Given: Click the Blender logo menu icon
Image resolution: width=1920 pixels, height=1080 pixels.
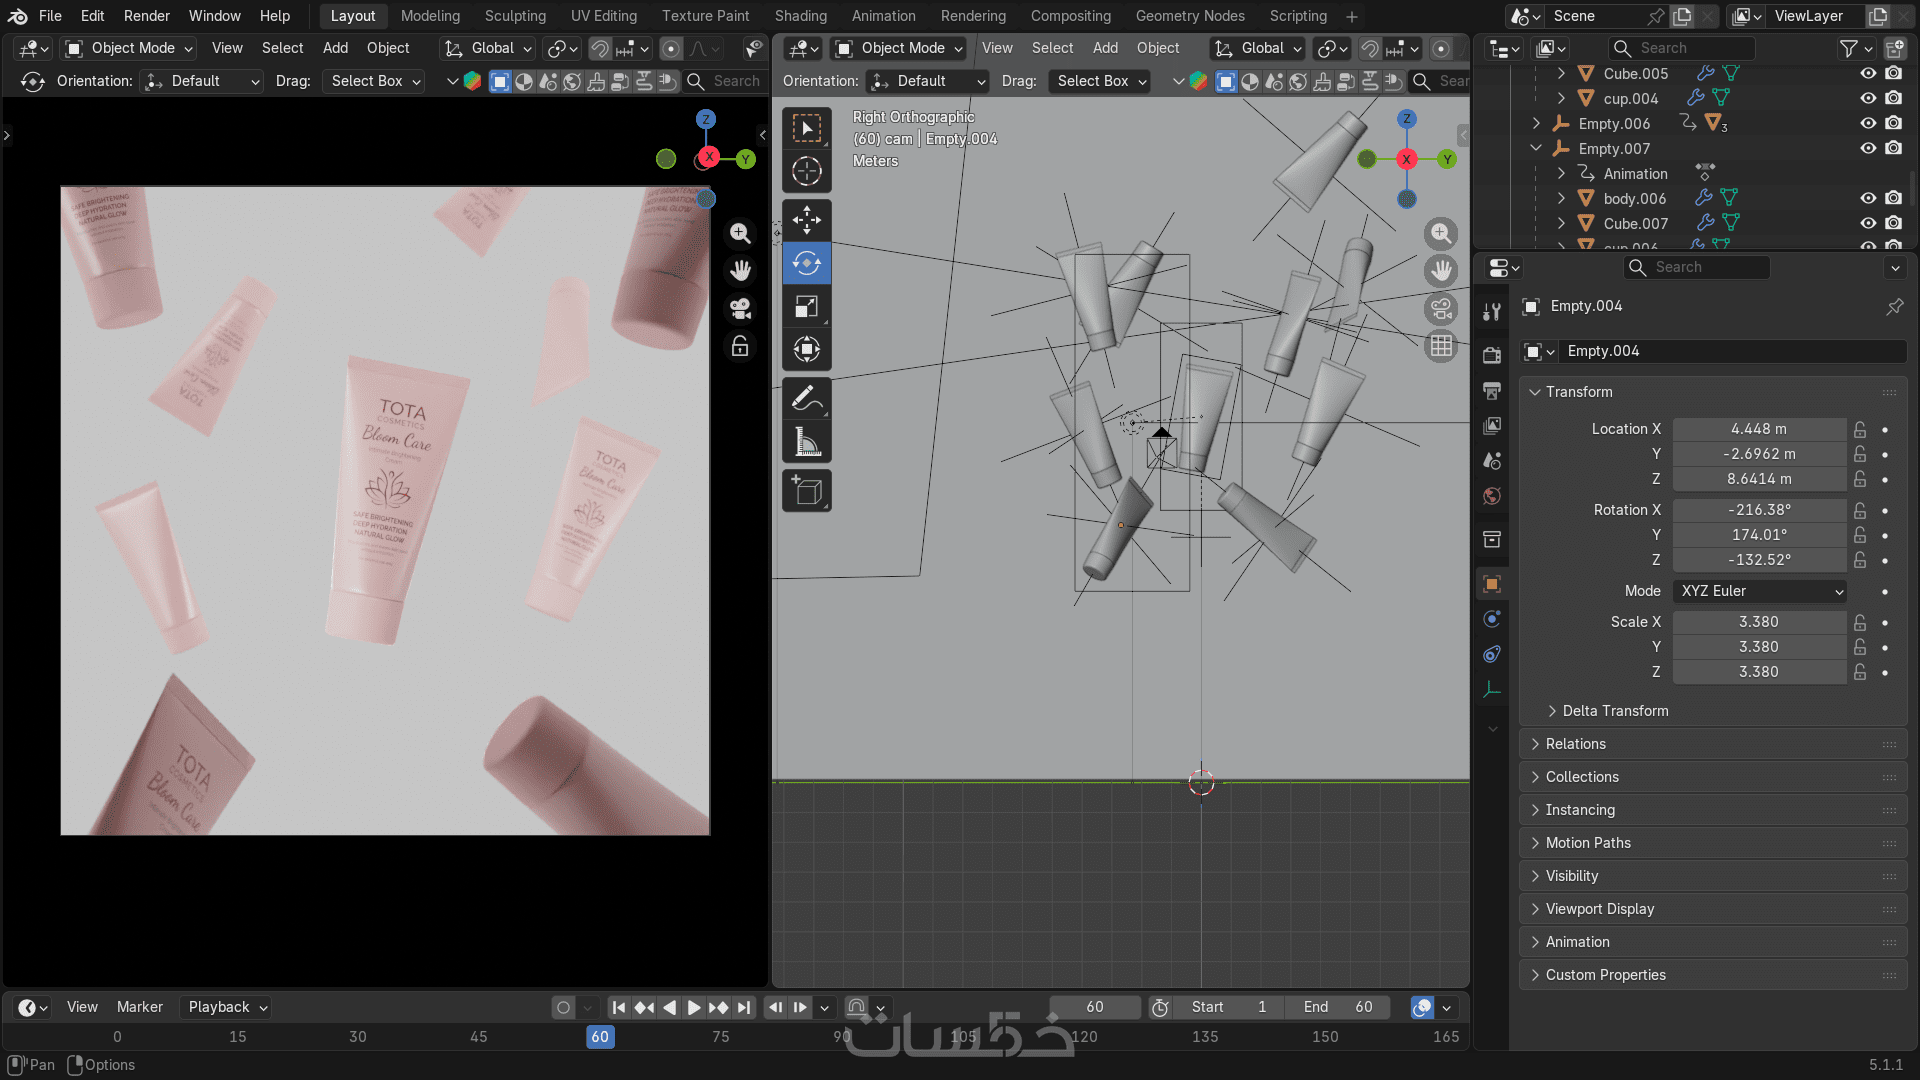Looking at the screenshot, I should coord(17,16).
